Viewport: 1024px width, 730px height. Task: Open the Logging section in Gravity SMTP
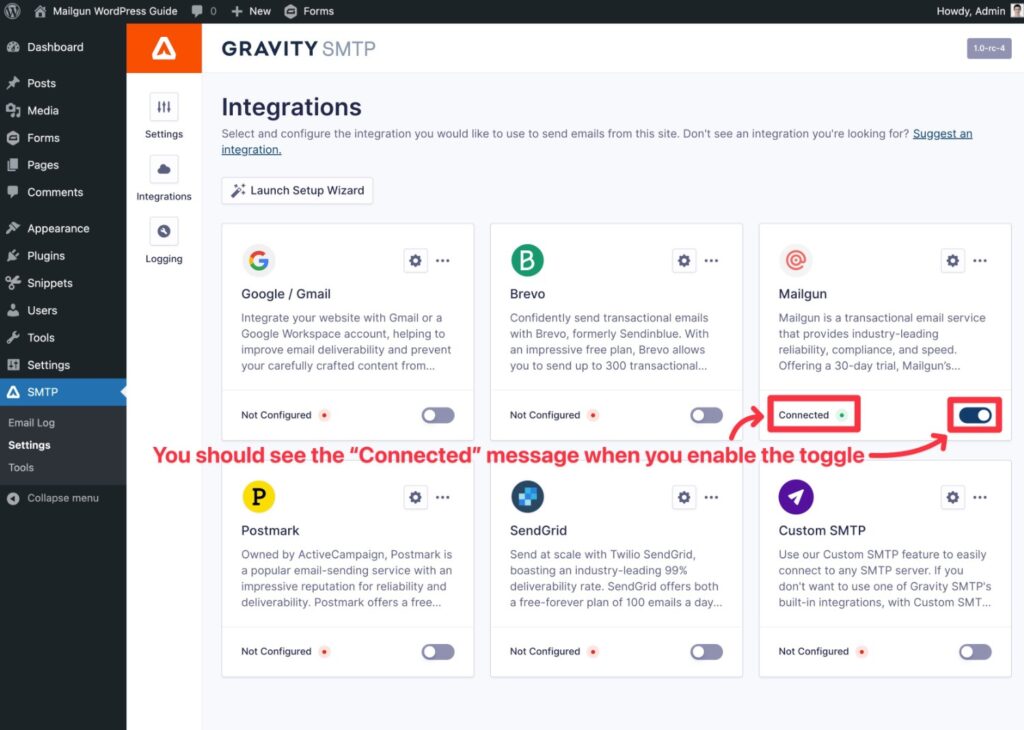tap(163, 232)
